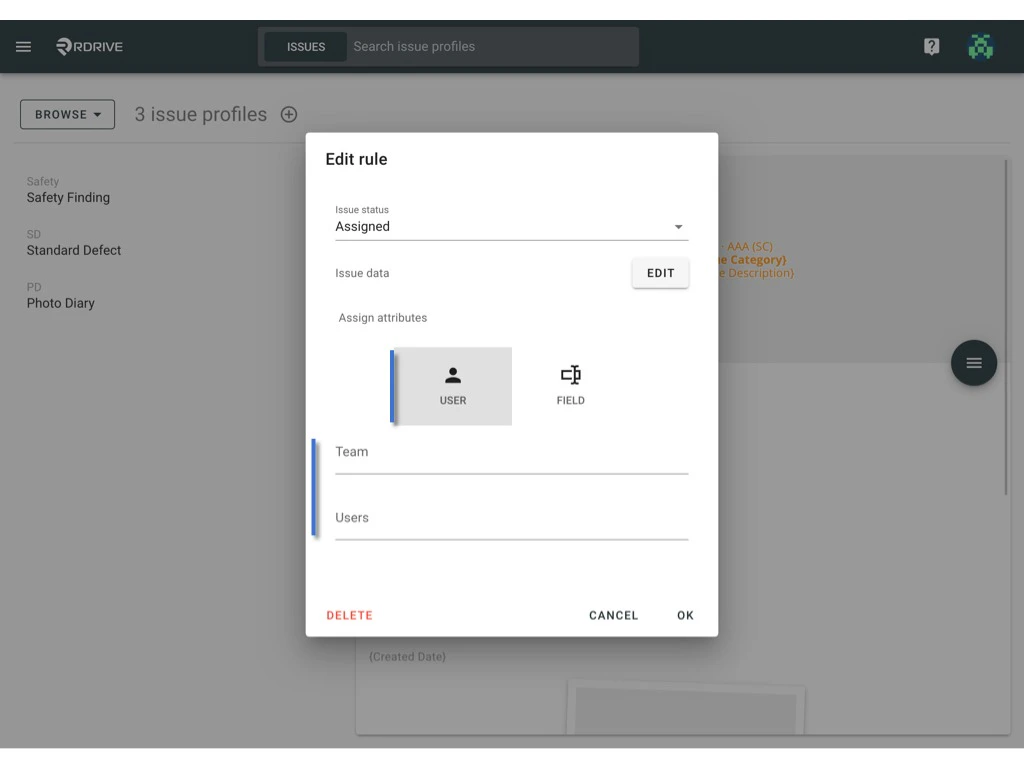Click the green avatar in the top bar

(981, 46)
